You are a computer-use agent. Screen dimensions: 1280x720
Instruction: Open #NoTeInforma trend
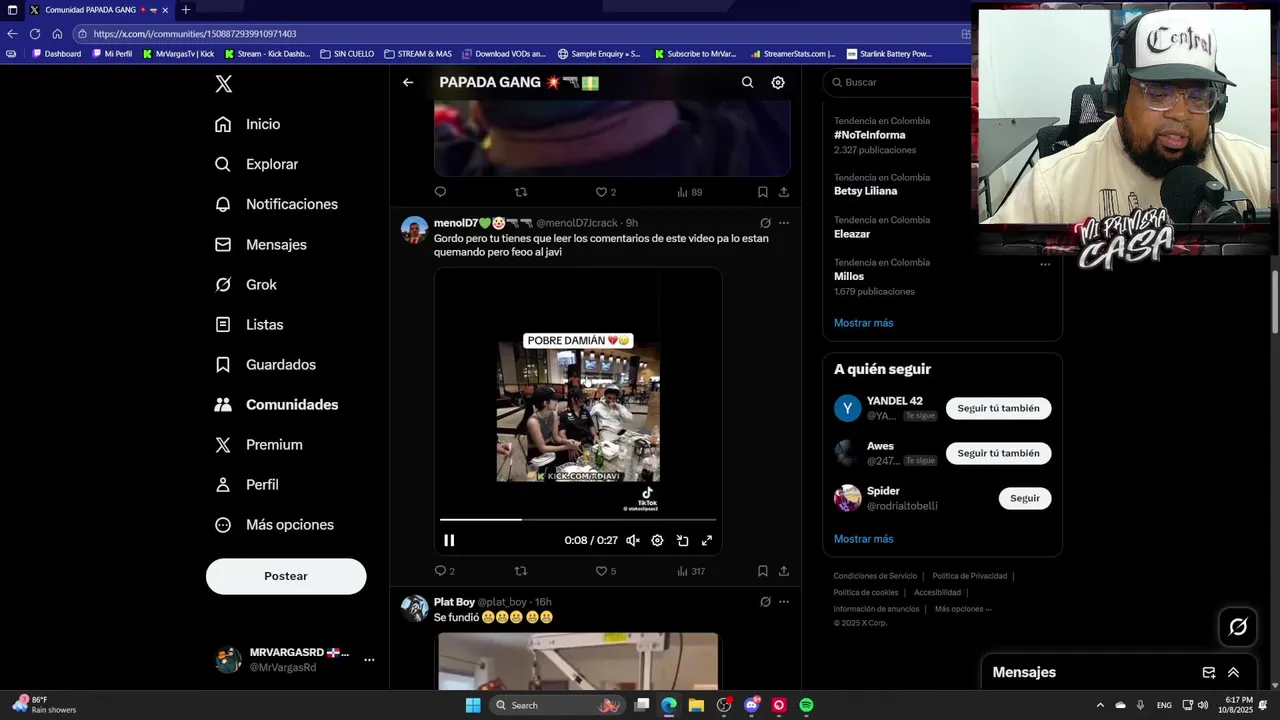click(869, 135)
